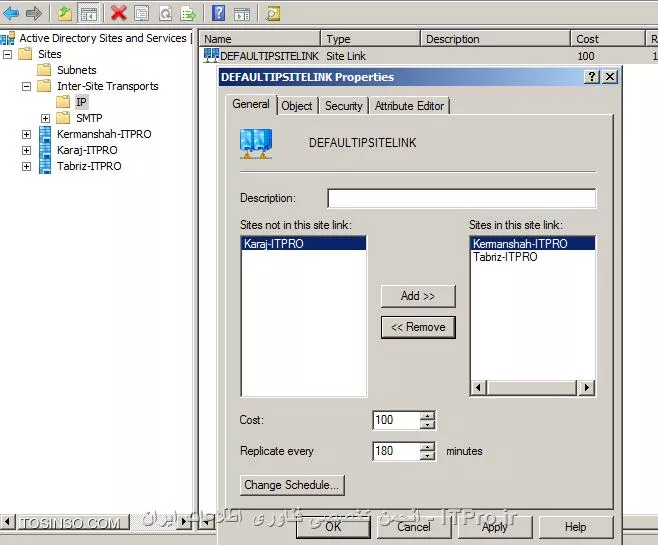Sort by the Name column header
This screenshot has width=658, height=545.
pos(259,39)
